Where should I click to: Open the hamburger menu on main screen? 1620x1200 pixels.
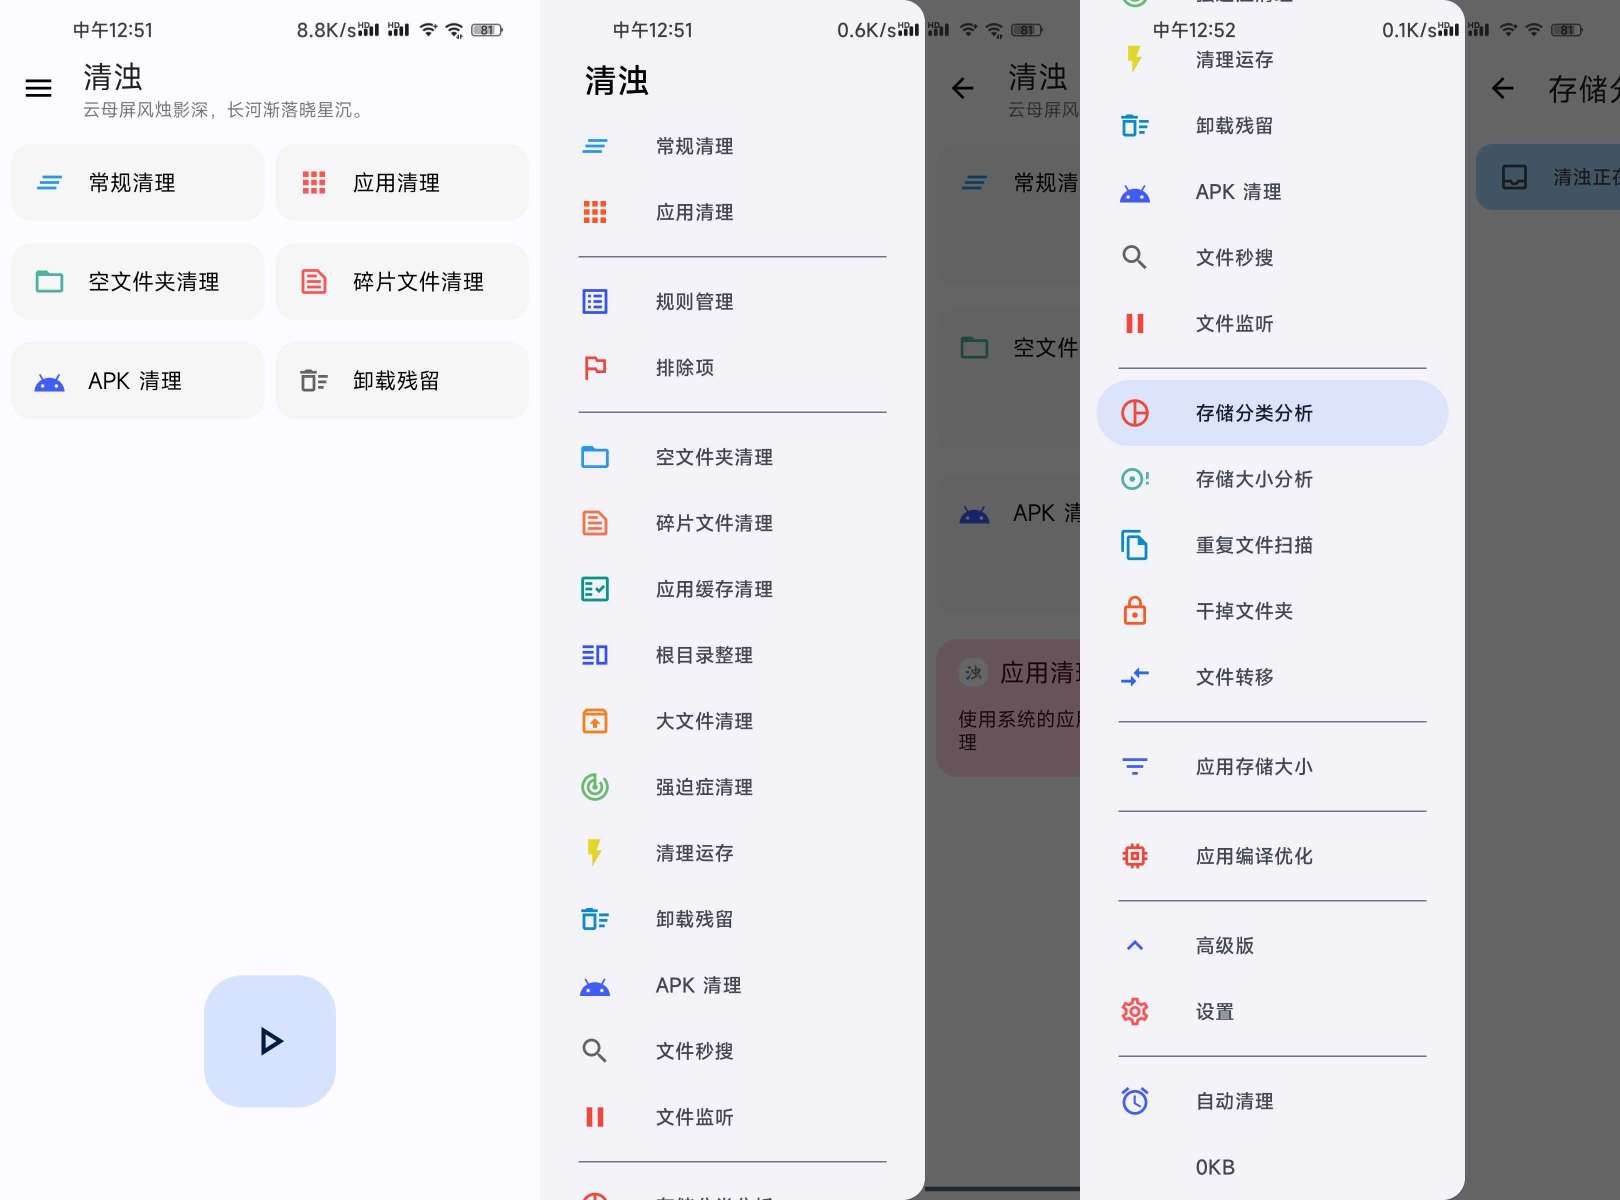[x=38, y=89]
